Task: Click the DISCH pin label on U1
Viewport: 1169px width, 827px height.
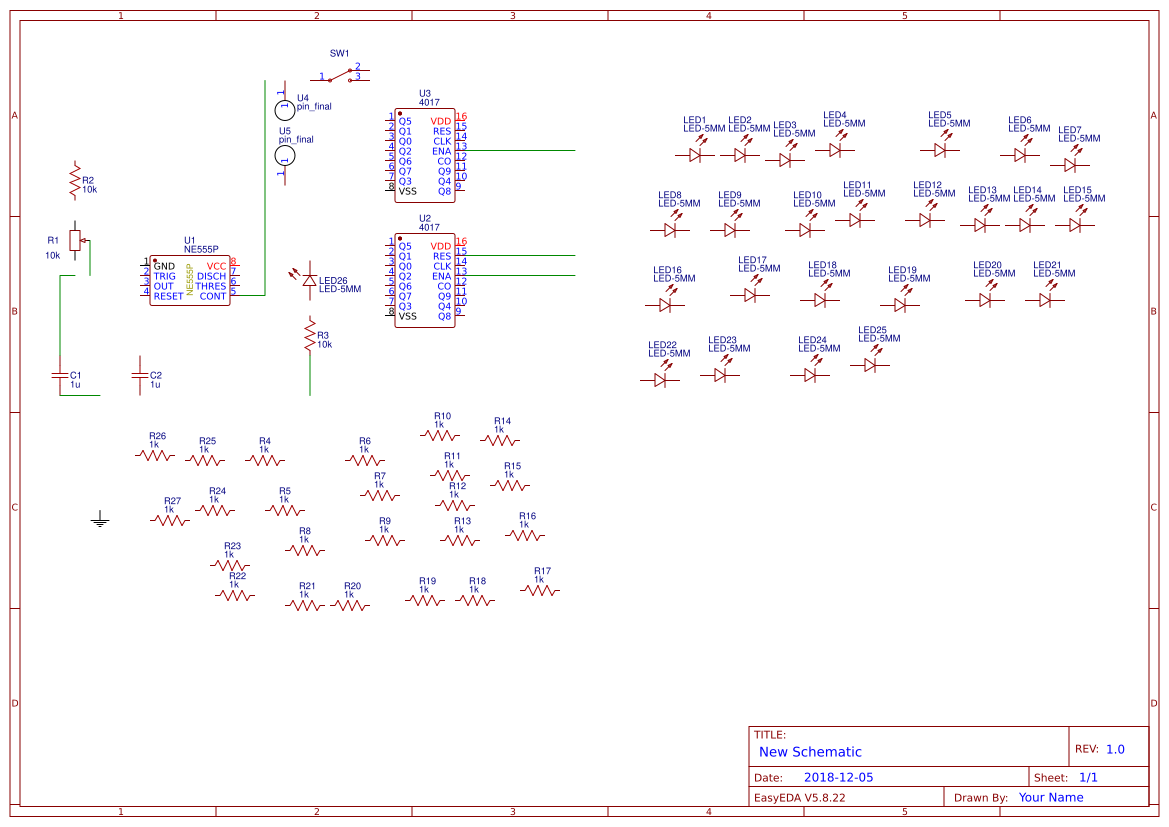Action: [211, 276]
